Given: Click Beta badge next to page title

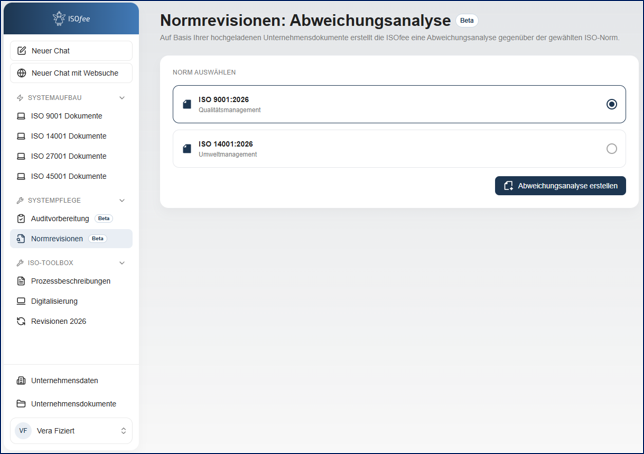Looking at the screenshot, I should pos(467,21).
